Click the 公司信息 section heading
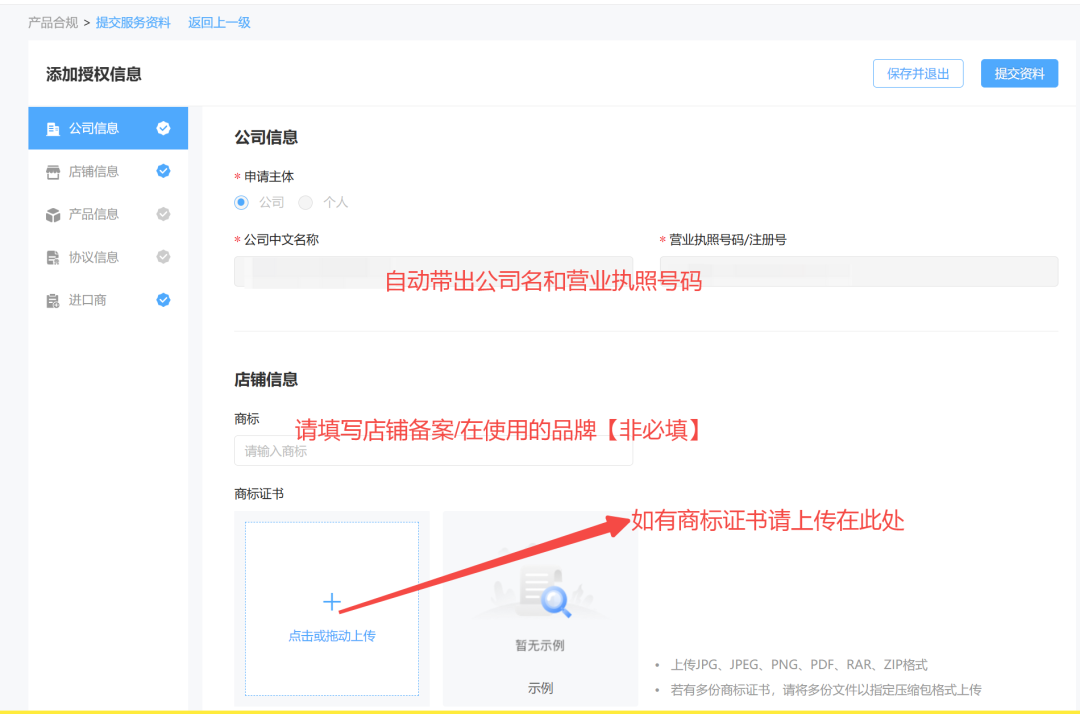The height and width of the screenshot is (714, 1080). 266,137
